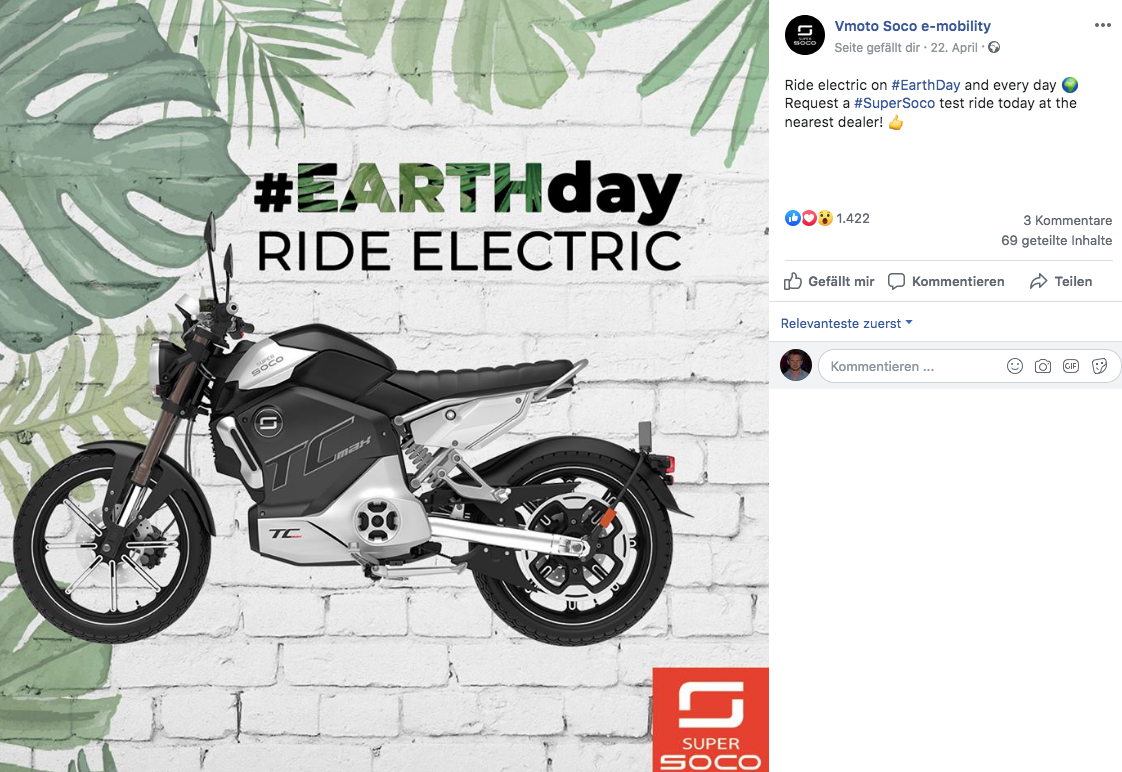
Task: Open the sticker picker icon
Action: point(1100,366)
